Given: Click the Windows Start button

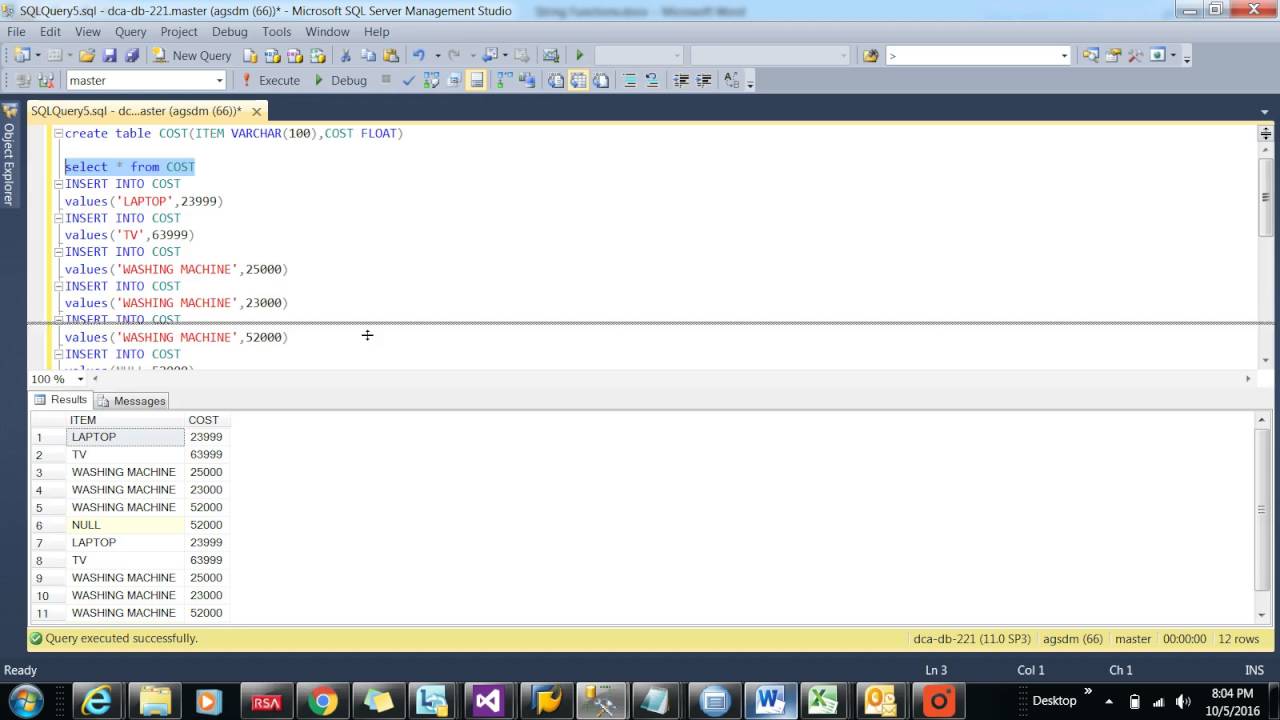Looking at the screenshot, I should click(x=25, y=701).
